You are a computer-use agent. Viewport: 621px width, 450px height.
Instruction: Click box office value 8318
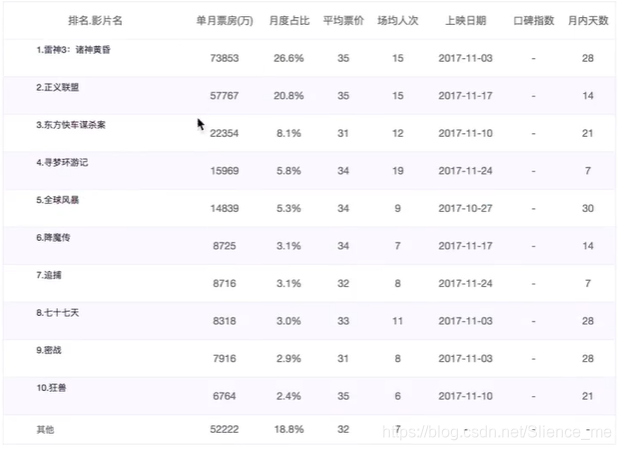[225, 321]
